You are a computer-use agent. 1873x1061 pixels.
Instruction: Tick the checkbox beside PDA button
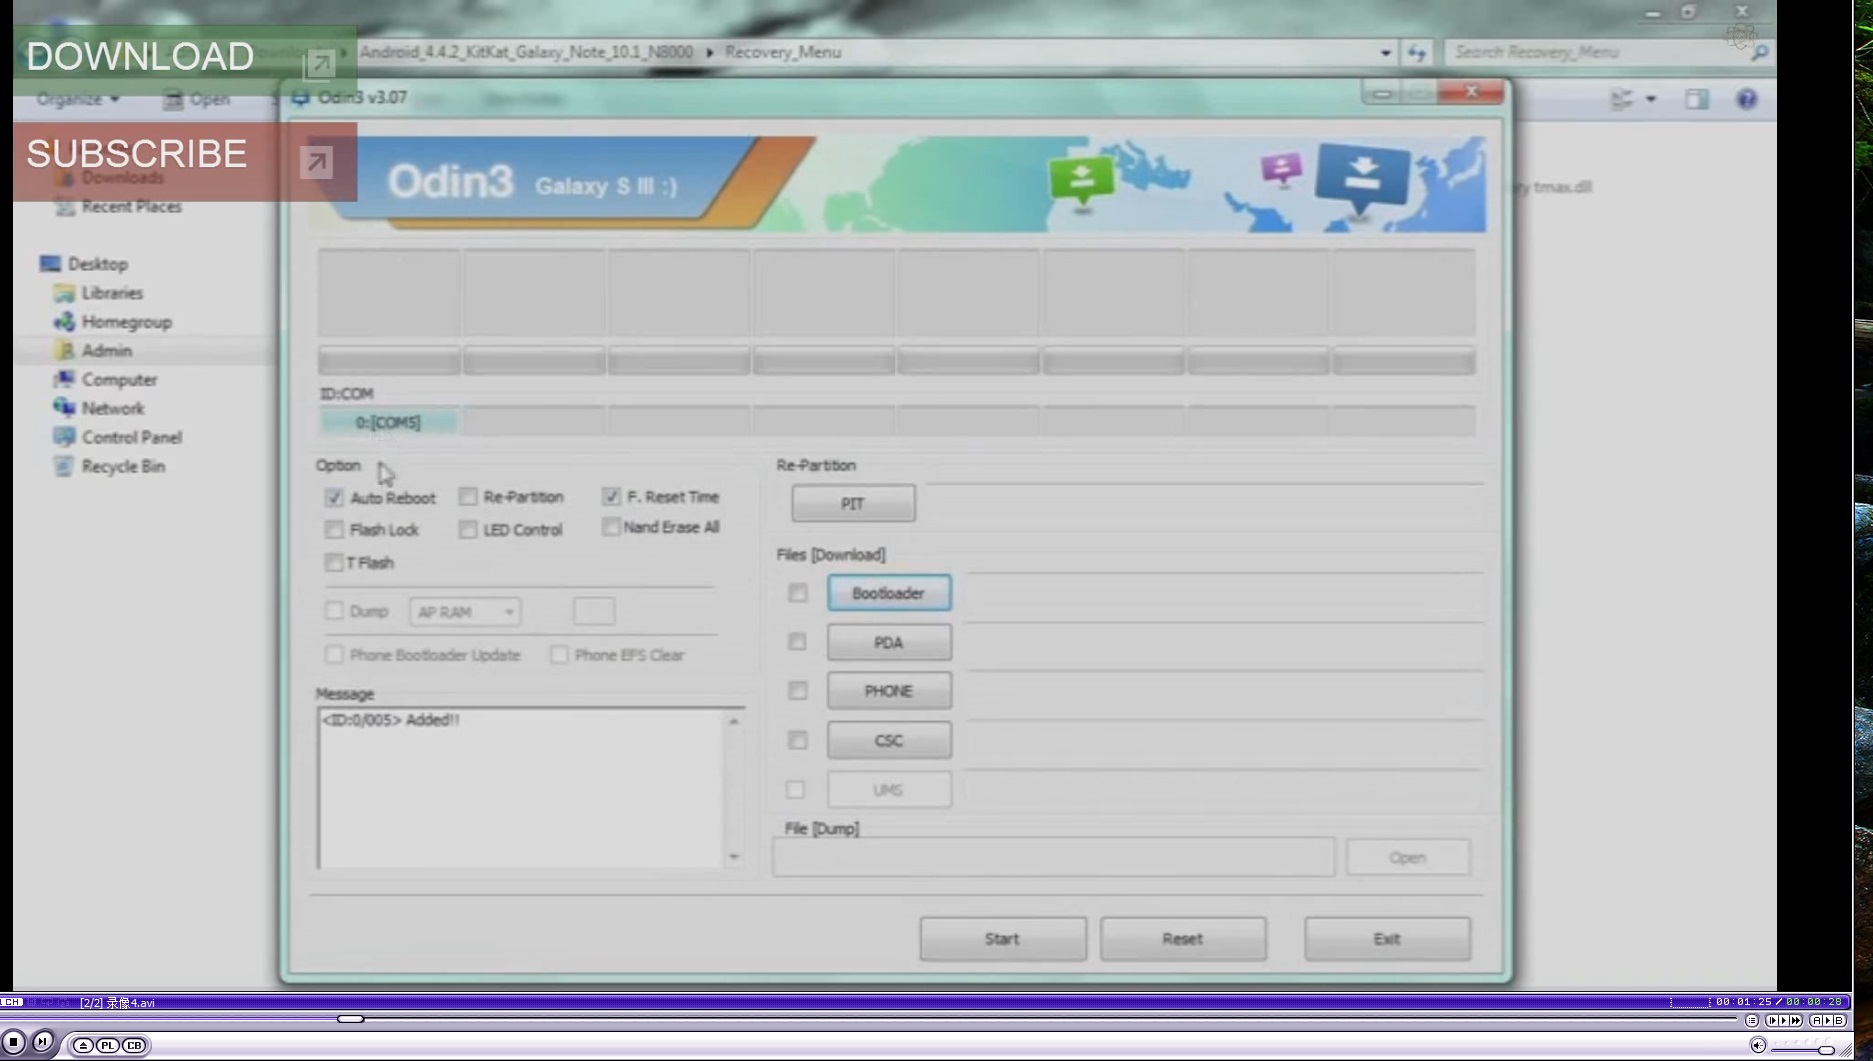(x=797, y=642)
